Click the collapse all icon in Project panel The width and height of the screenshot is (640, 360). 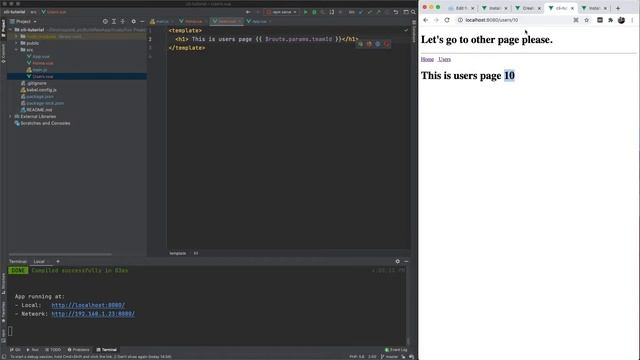click(122, 21)
